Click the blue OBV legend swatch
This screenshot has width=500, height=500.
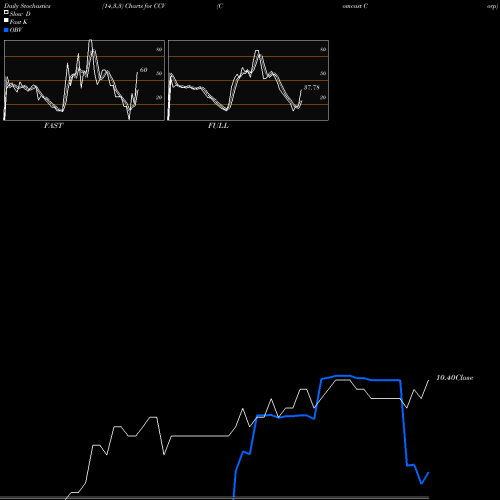pos(6,30)
